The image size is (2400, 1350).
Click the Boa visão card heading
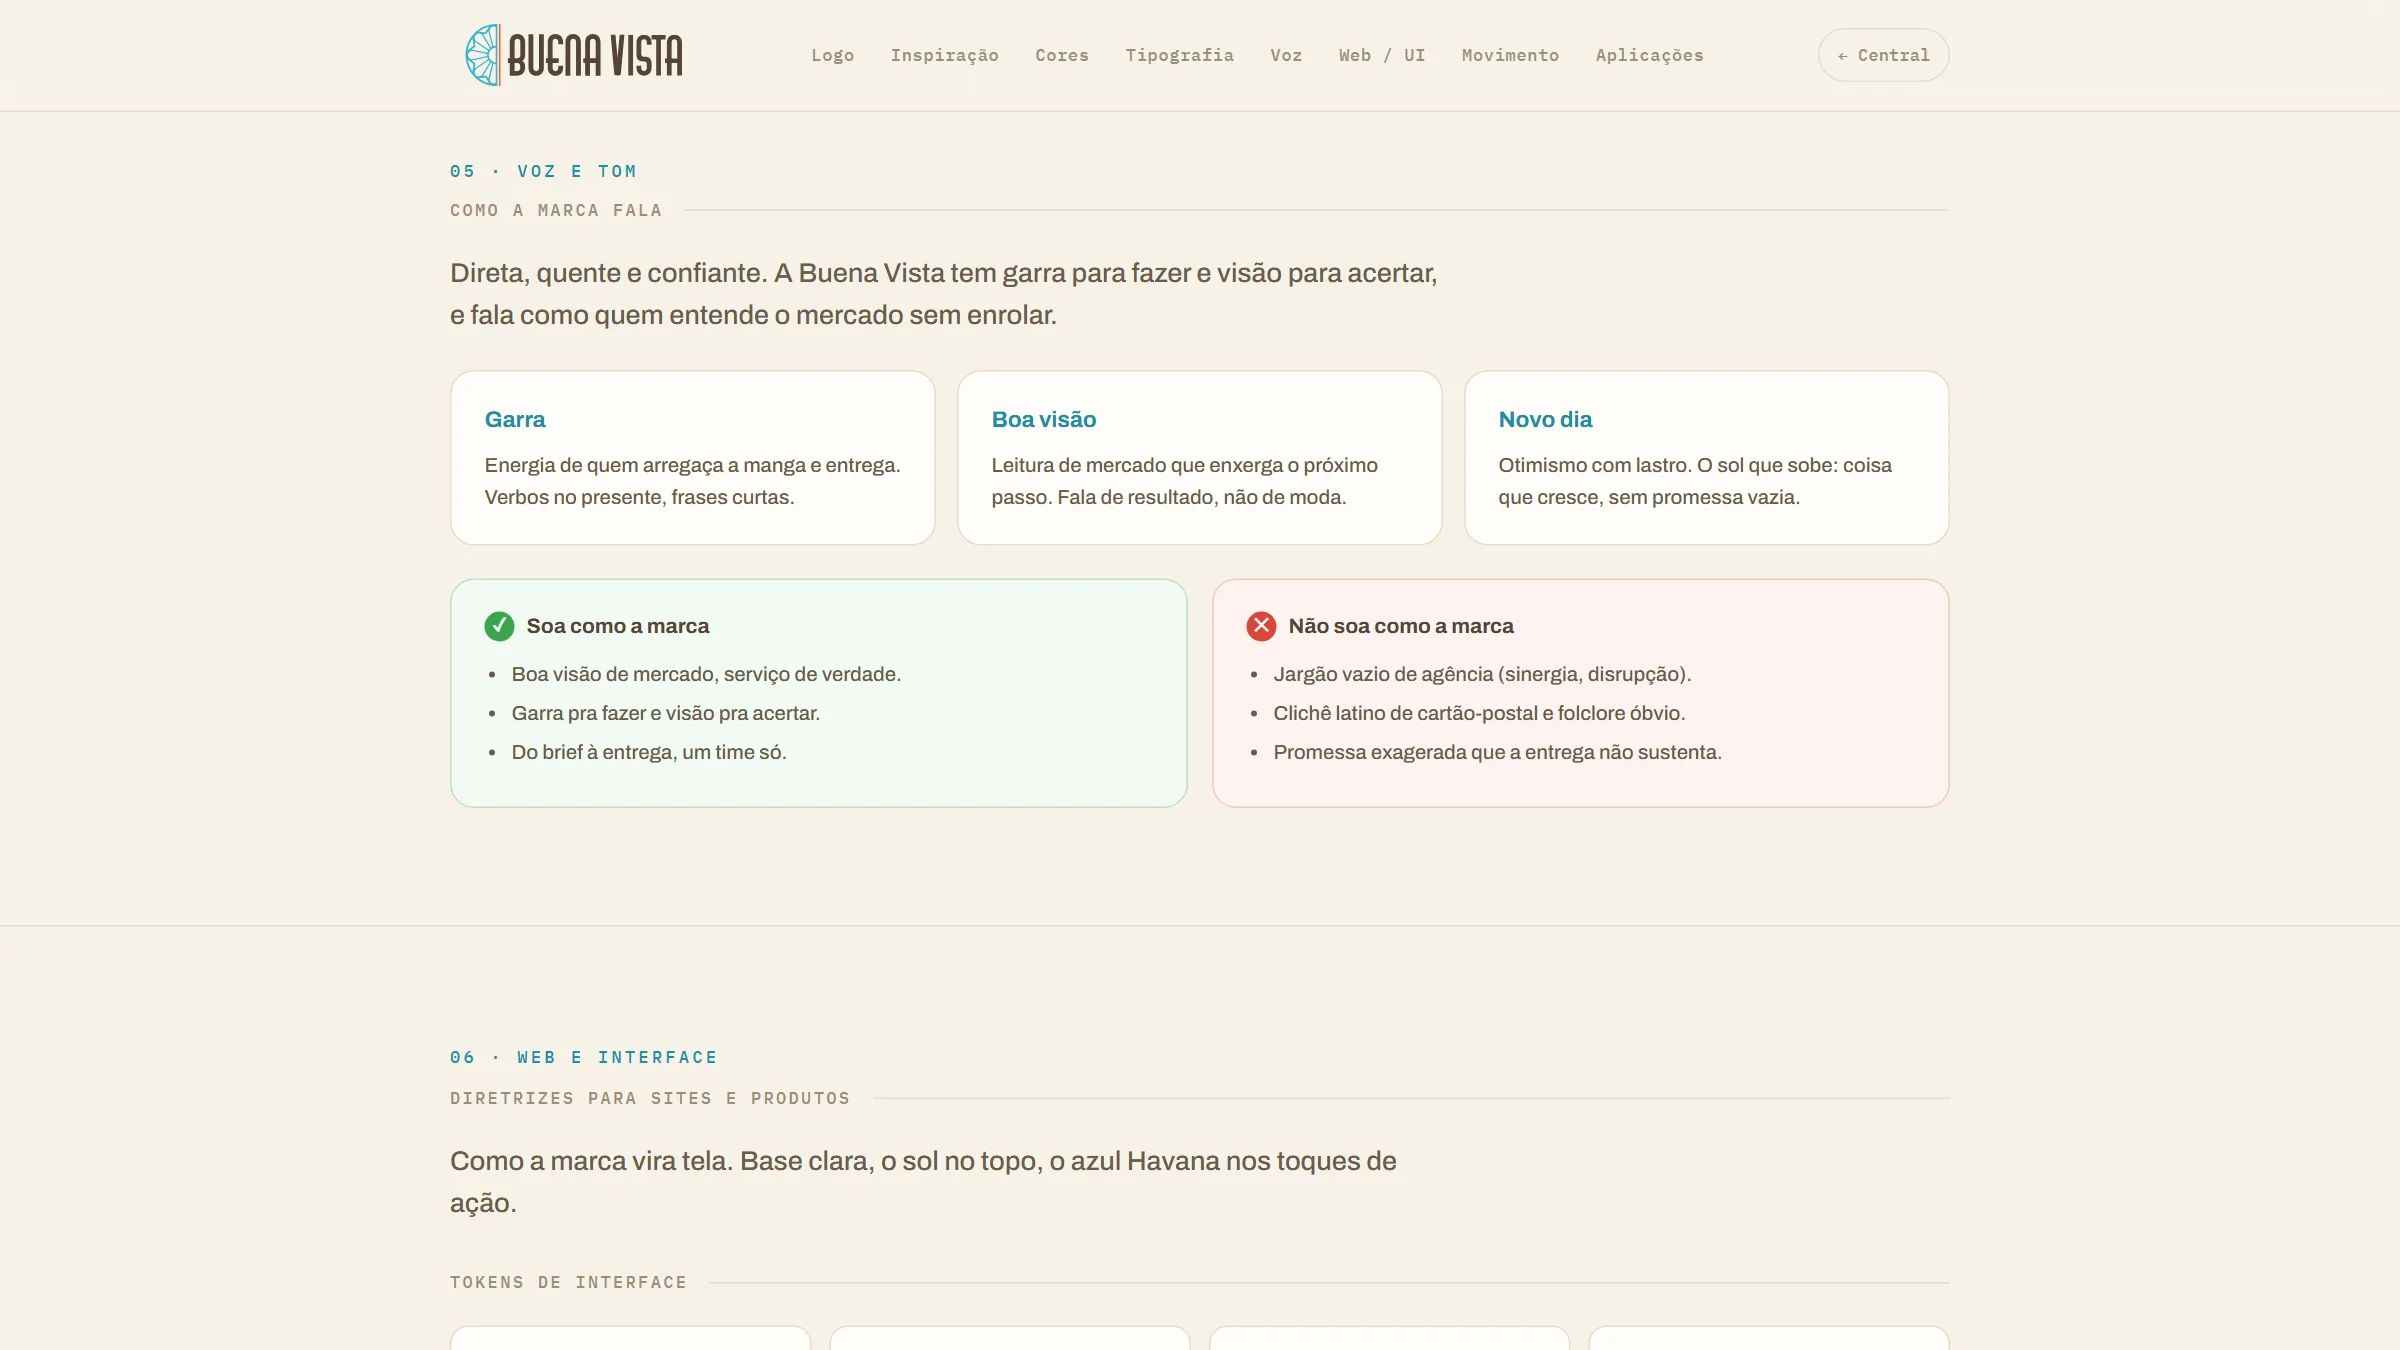coord(1043,419)
